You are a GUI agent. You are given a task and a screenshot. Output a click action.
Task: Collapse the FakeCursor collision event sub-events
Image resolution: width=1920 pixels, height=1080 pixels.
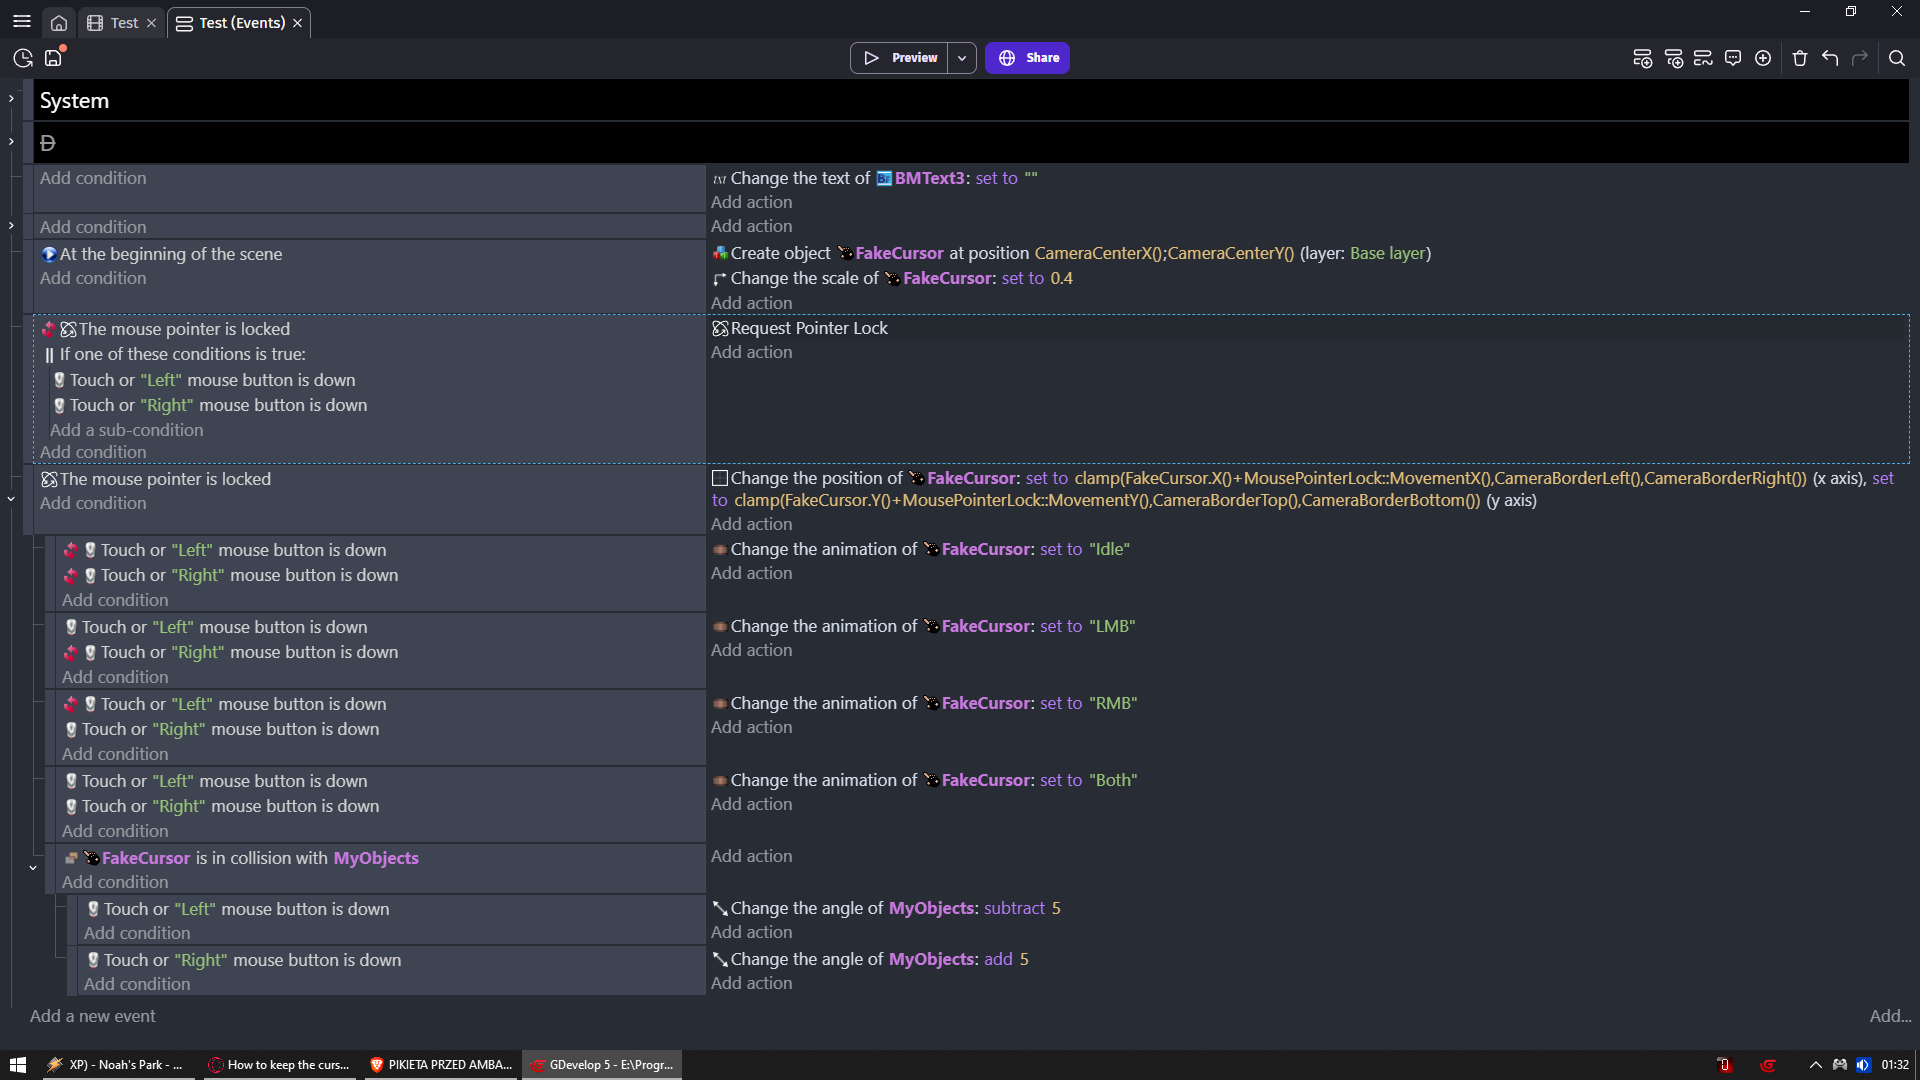(x=33, y=868)
